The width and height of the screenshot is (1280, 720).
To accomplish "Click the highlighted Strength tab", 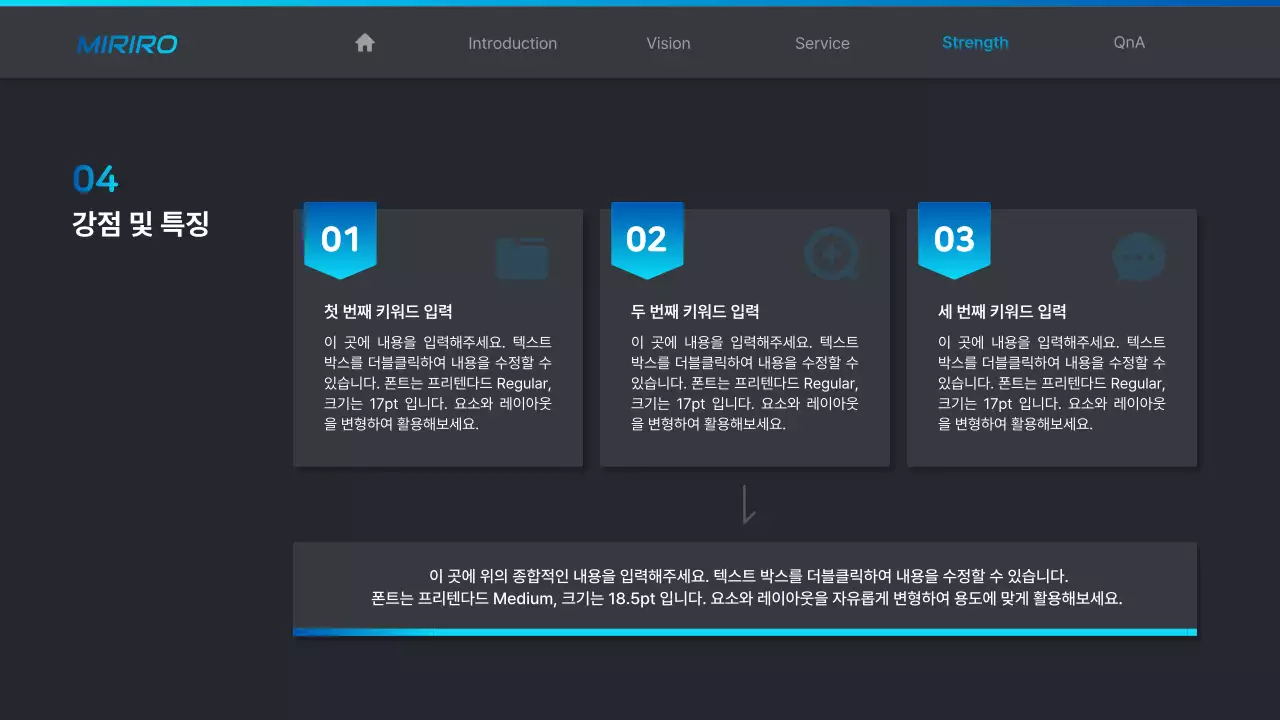I will coord(975,42).
